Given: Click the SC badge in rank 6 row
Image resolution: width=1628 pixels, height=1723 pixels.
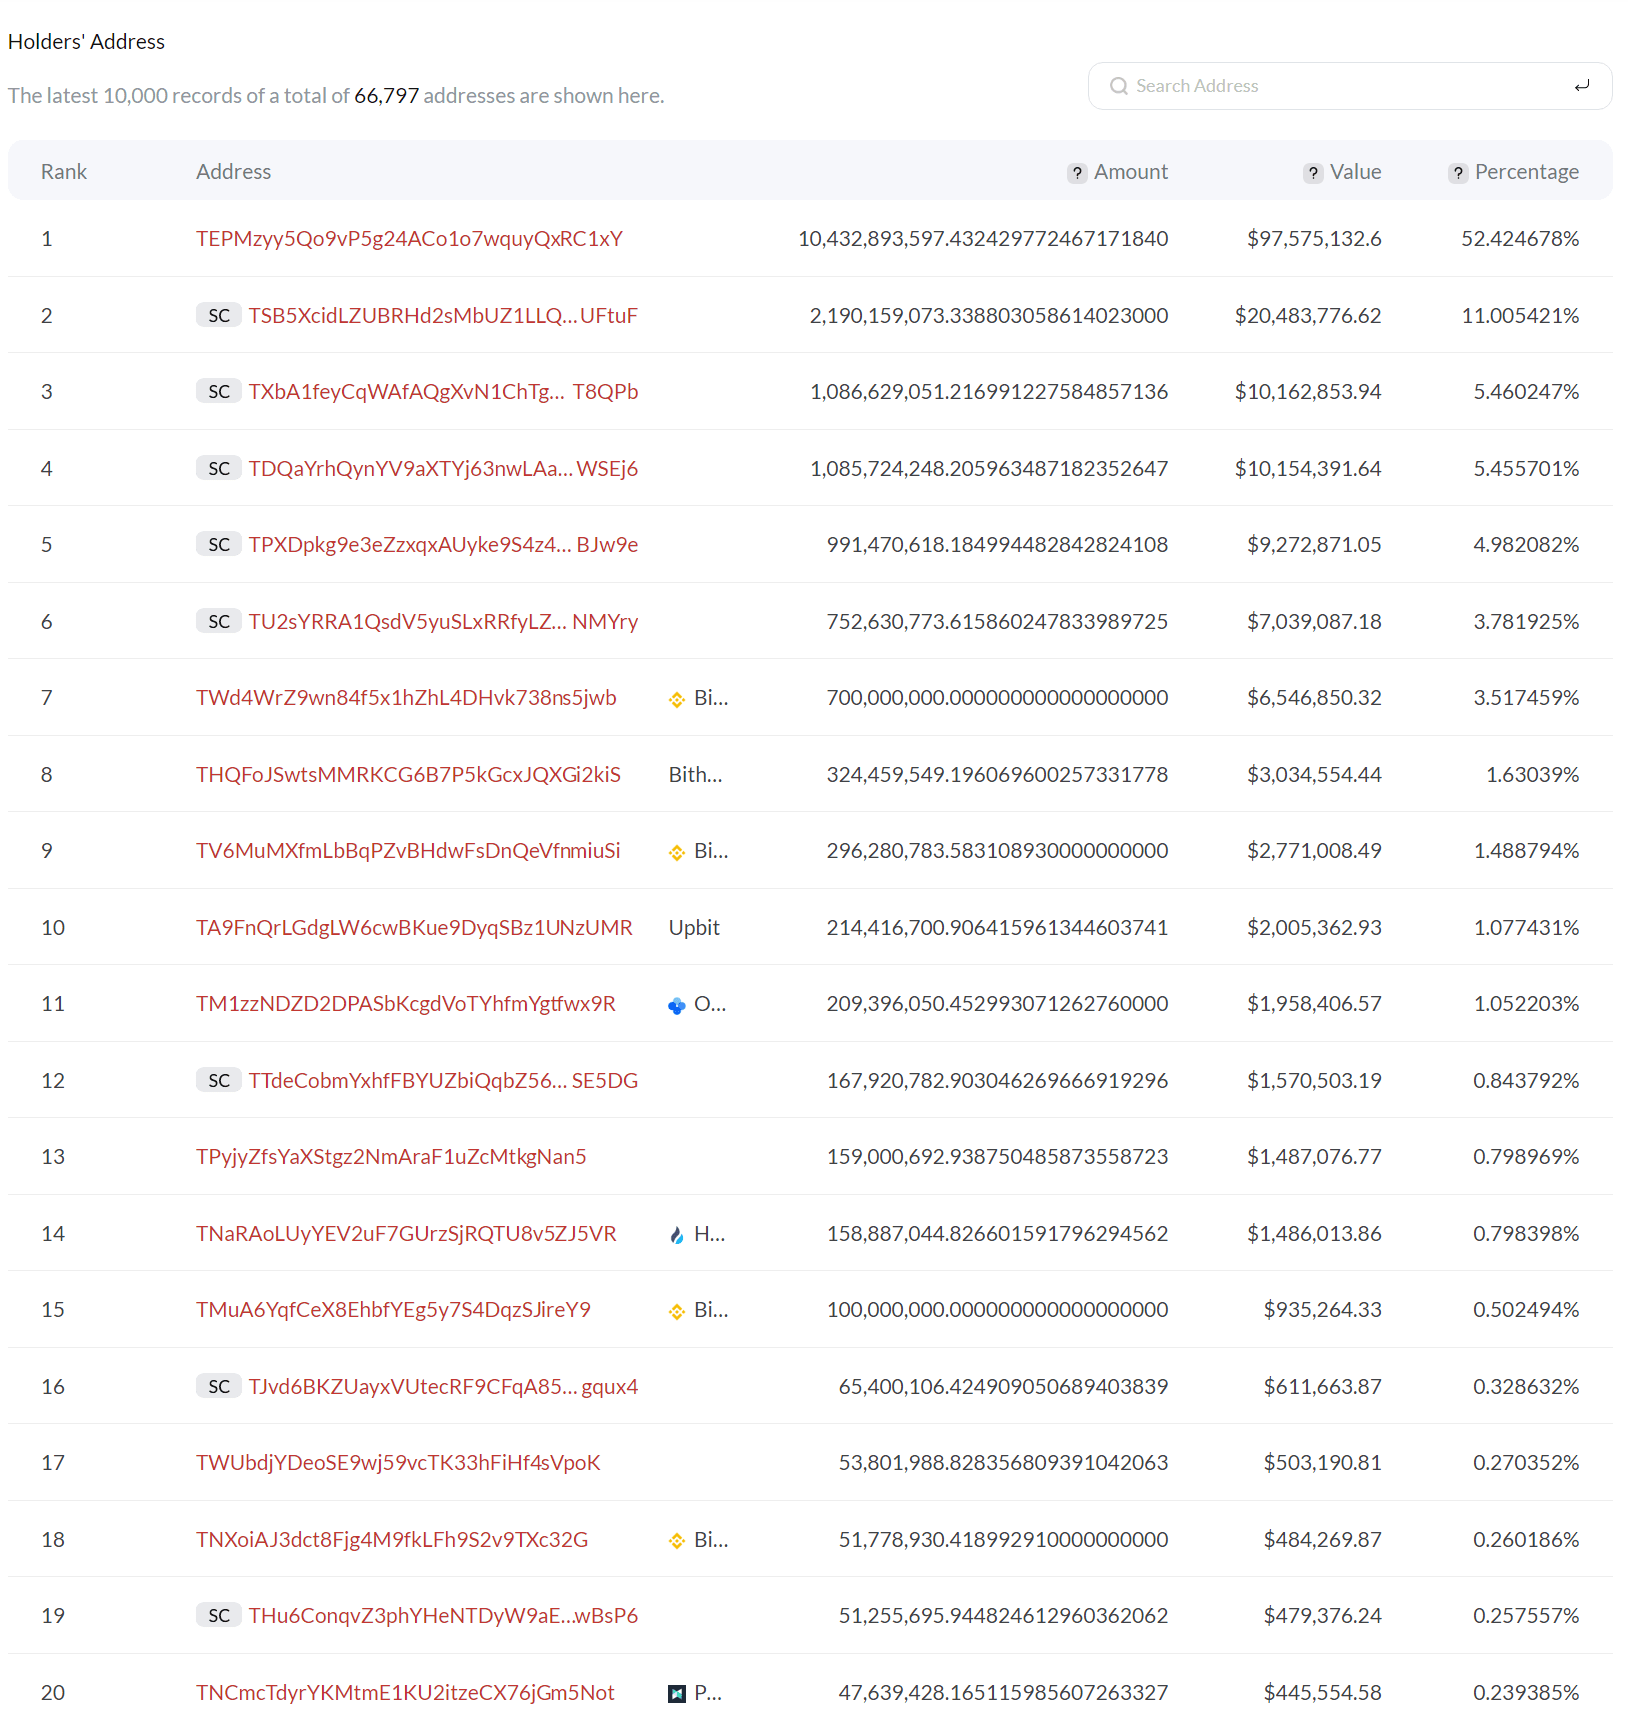Looking at the screenshot, I should (219, 622).
